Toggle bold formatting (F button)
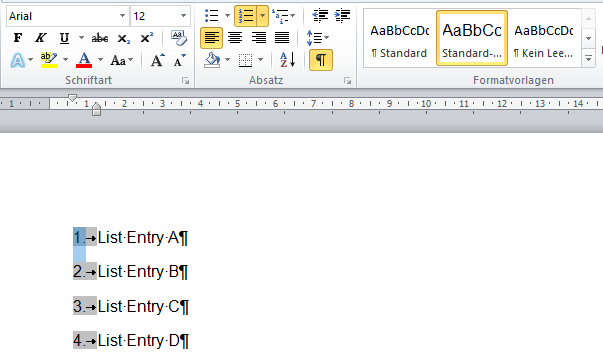The image size is (603, 364). point(18,38)
